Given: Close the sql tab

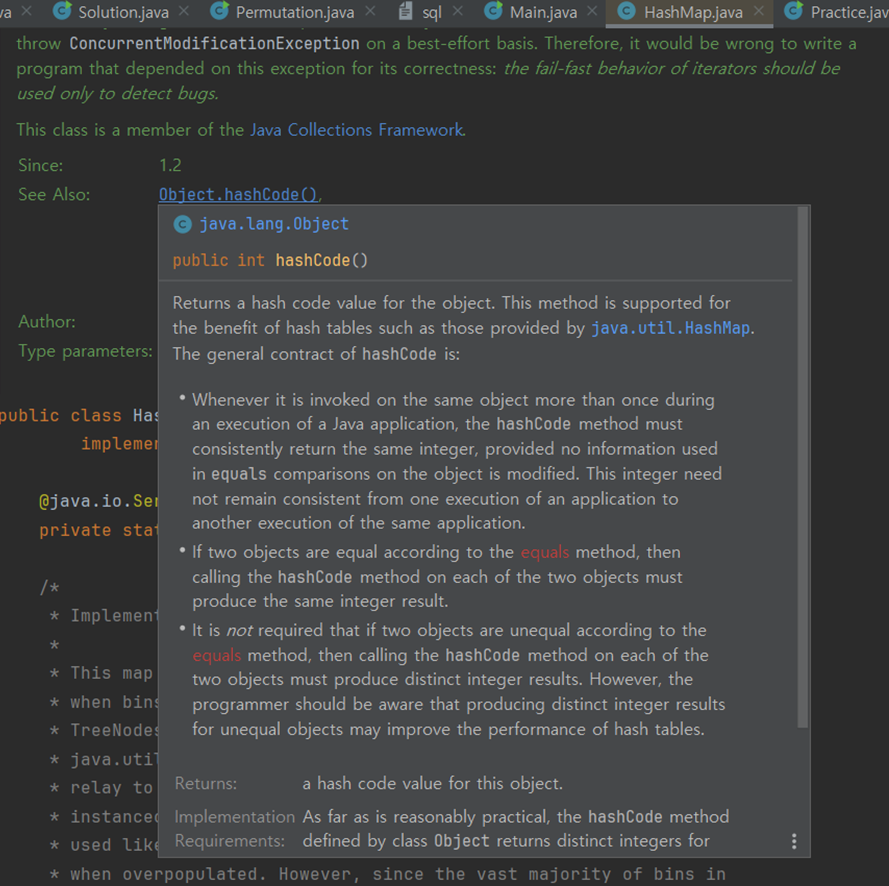Looking at the screenshot, I should pos(458,11).
